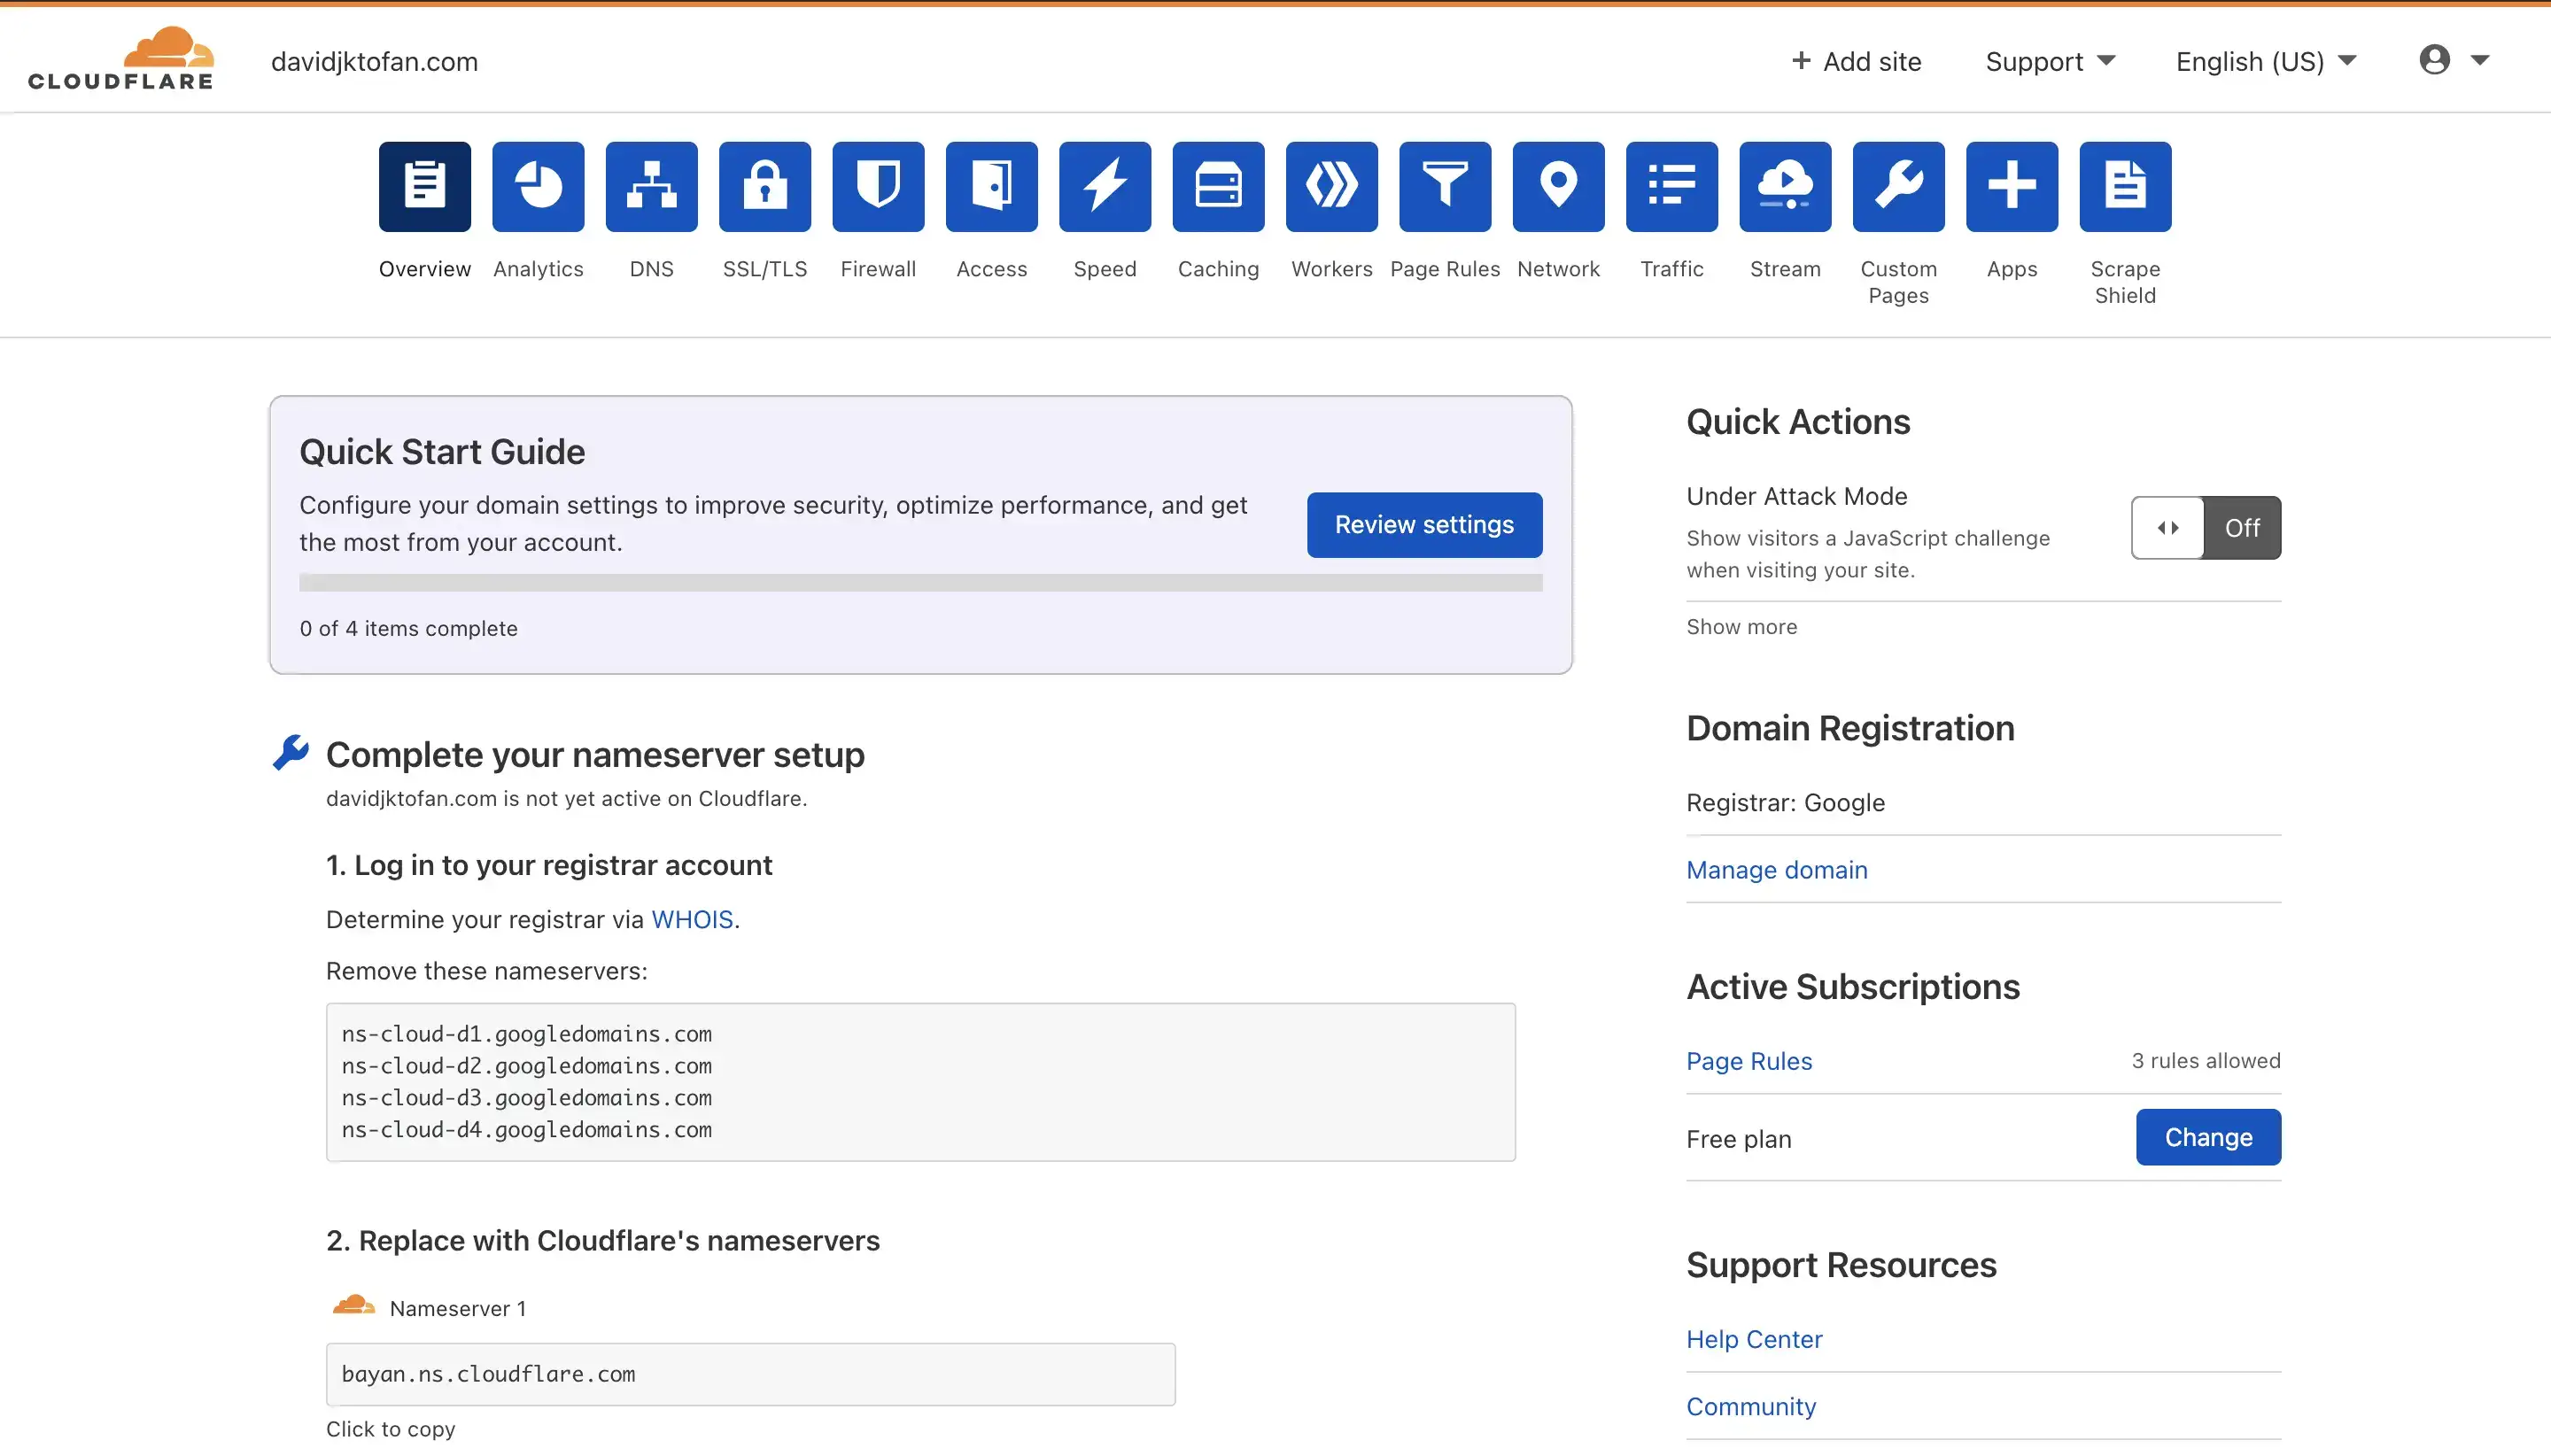Click the Traffic tab label

click(x=1671, y=269)
